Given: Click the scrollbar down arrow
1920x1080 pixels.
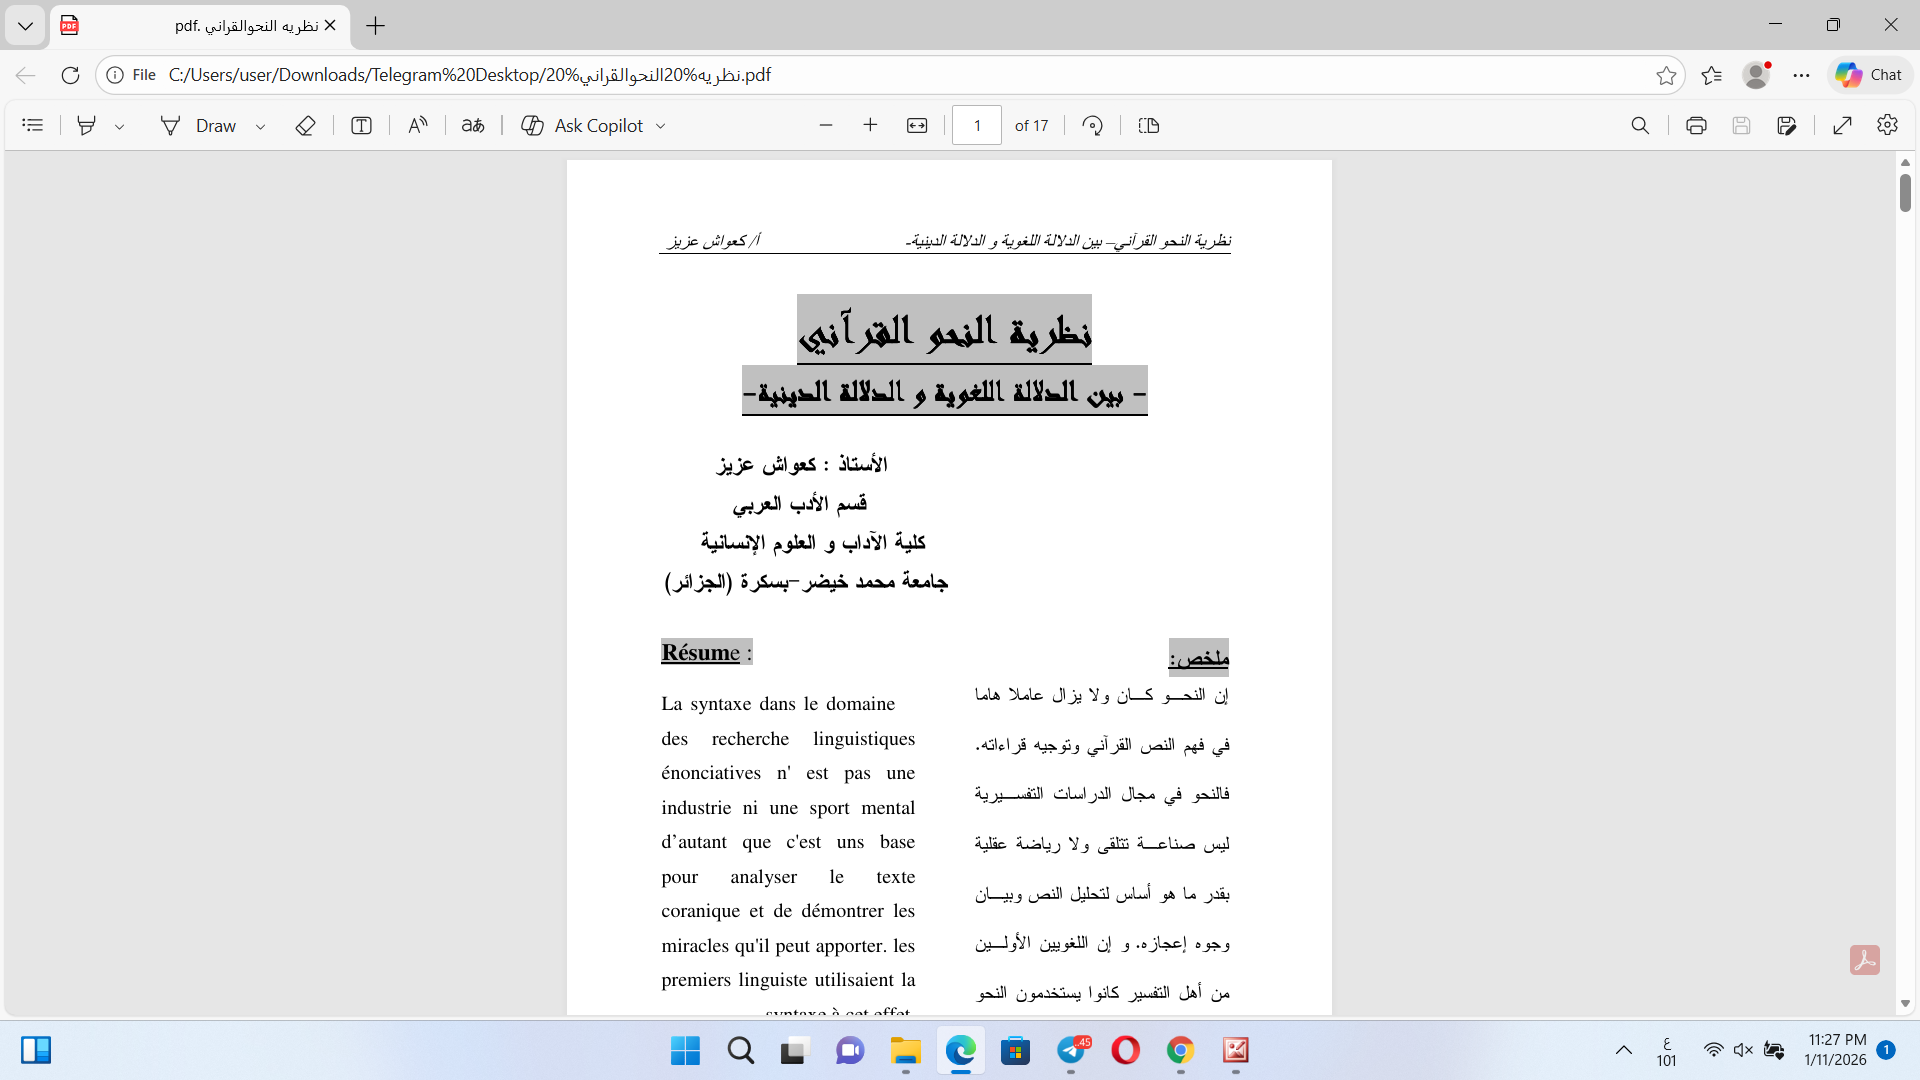Looking at the screenshot, I should [1905, 1003].
